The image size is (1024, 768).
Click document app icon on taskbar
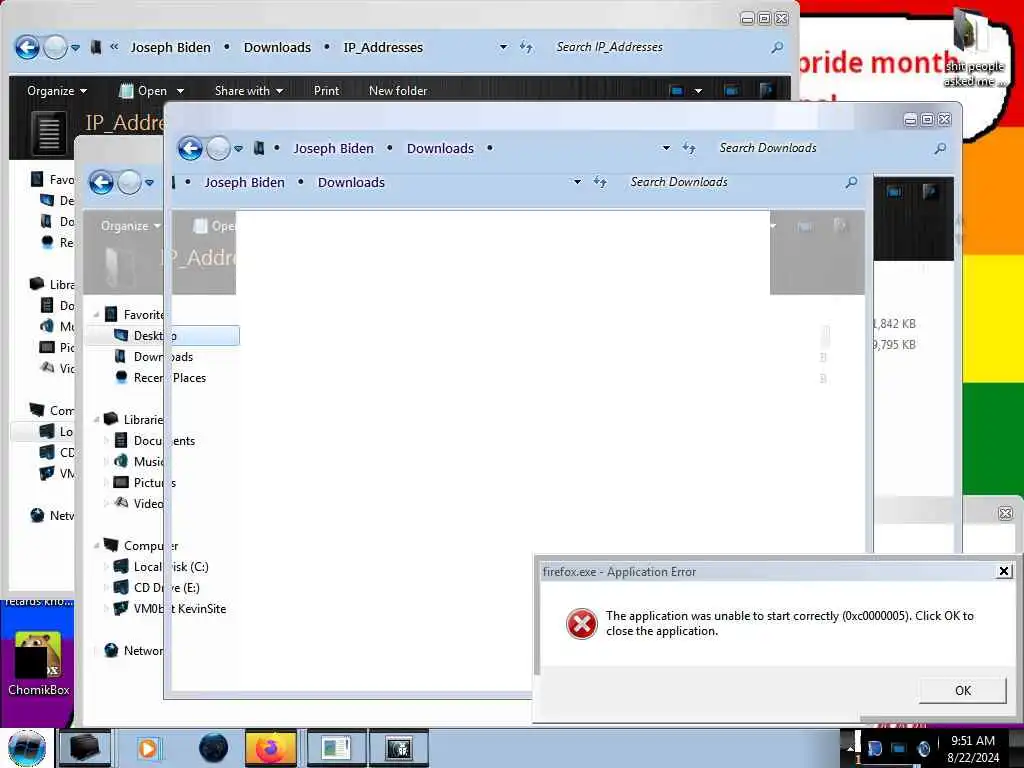pyautogui.click(x=336, y=748)
